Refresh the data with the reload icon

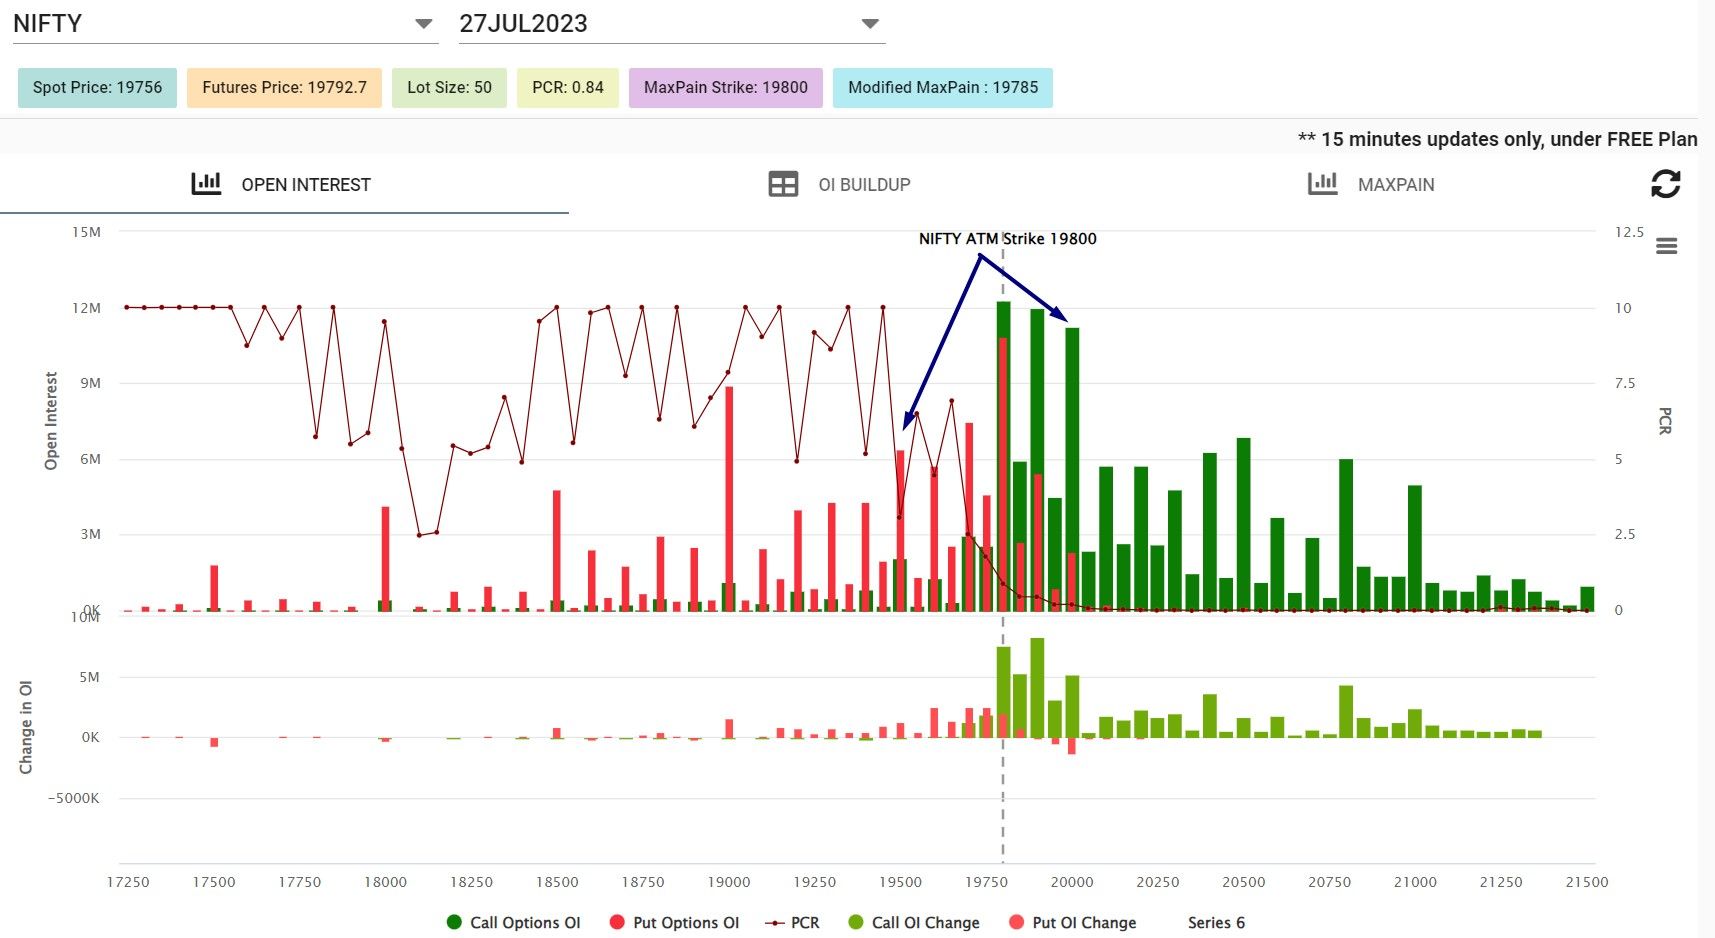(x=1665, y=183)
